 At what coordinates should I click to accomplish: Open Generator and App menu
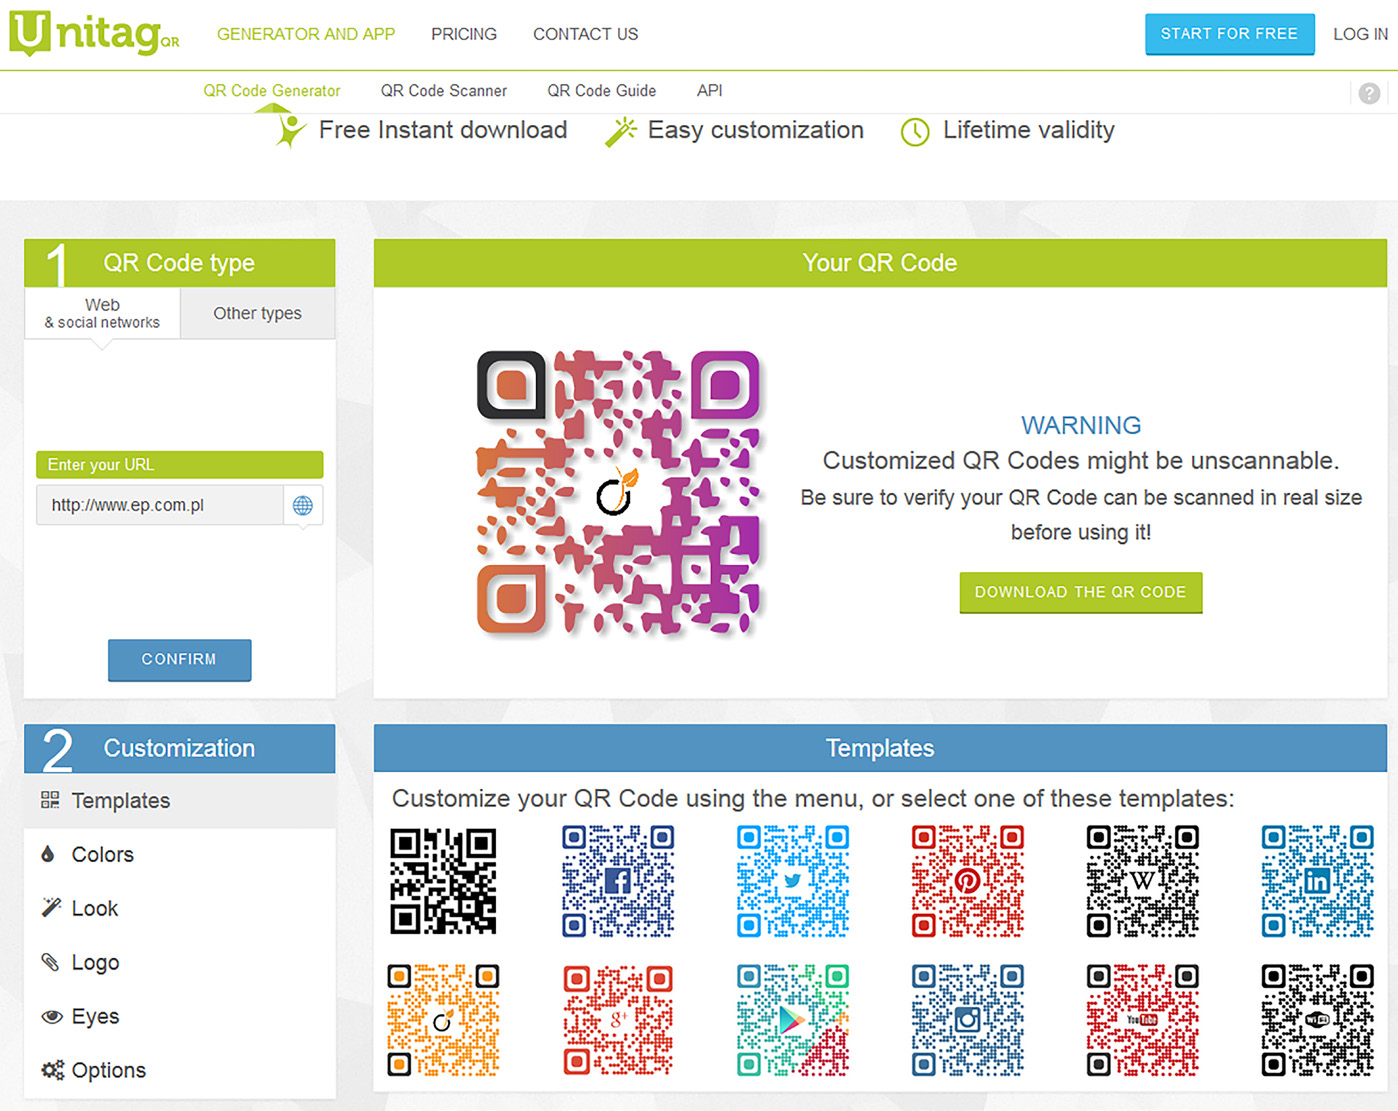click(306, 34)
